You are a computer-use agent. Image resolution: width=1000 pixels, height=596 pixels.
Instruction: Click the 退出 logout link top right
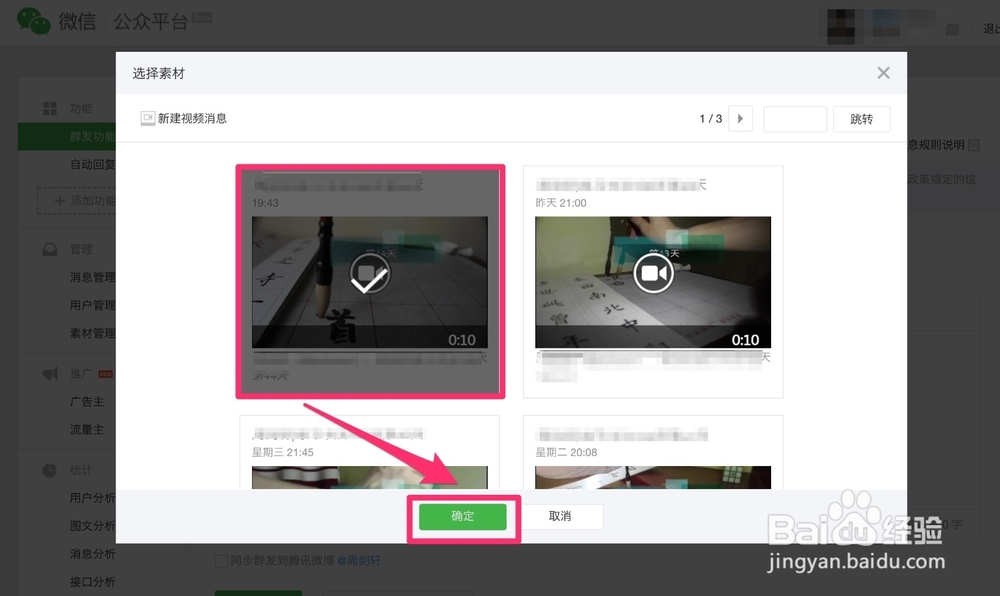pyautogui.click(x=992, y=27)
